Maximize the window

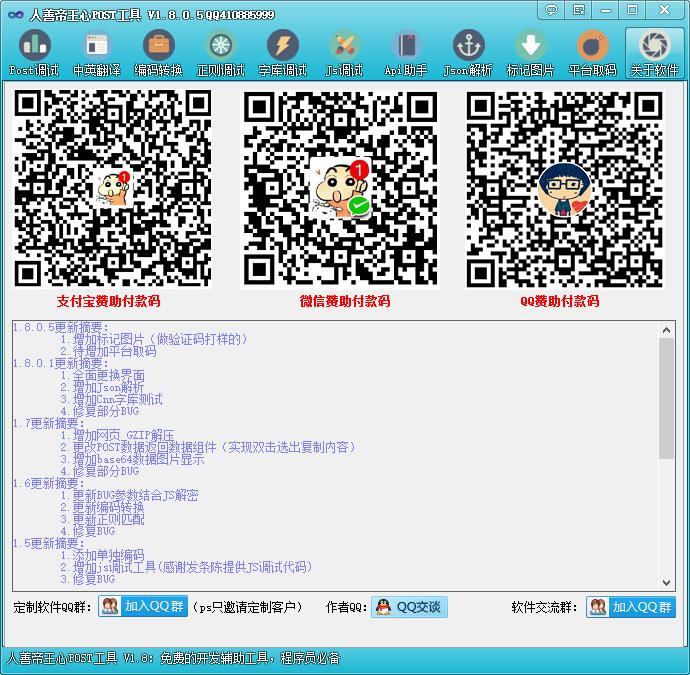632,10
